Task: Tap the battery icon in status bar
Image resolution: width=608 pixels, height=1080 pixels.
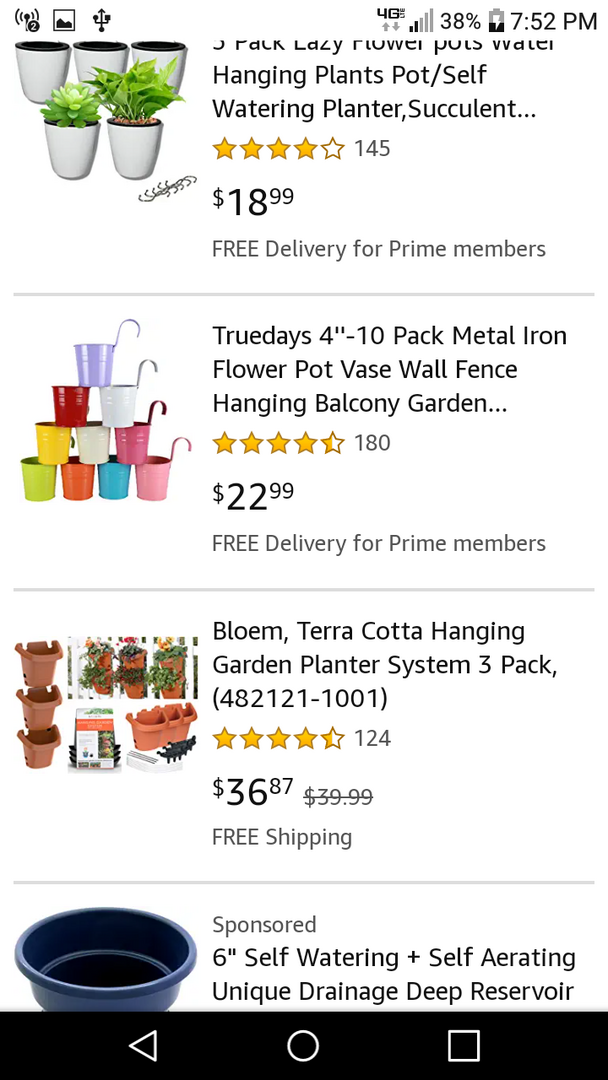Action: coord(495,20)
